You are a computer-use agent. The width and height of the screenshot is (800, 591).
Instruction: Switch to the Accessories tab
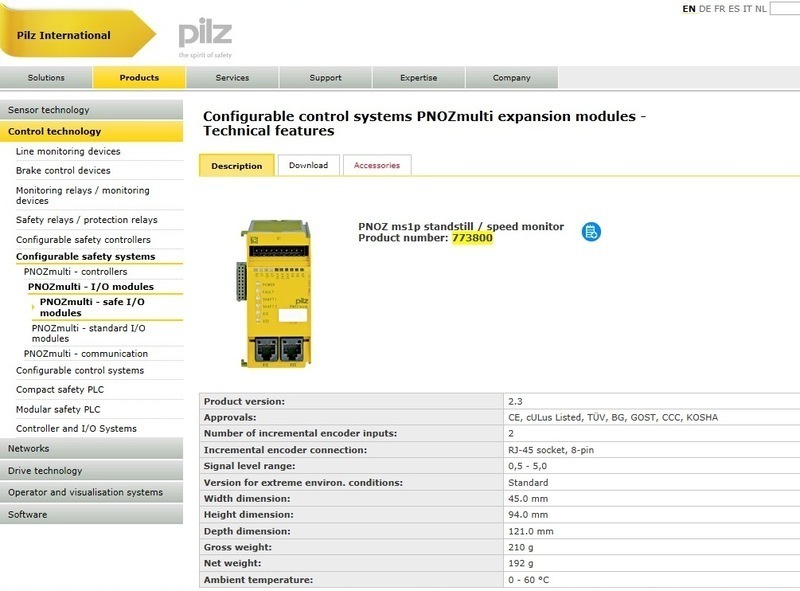pos(377,165)
